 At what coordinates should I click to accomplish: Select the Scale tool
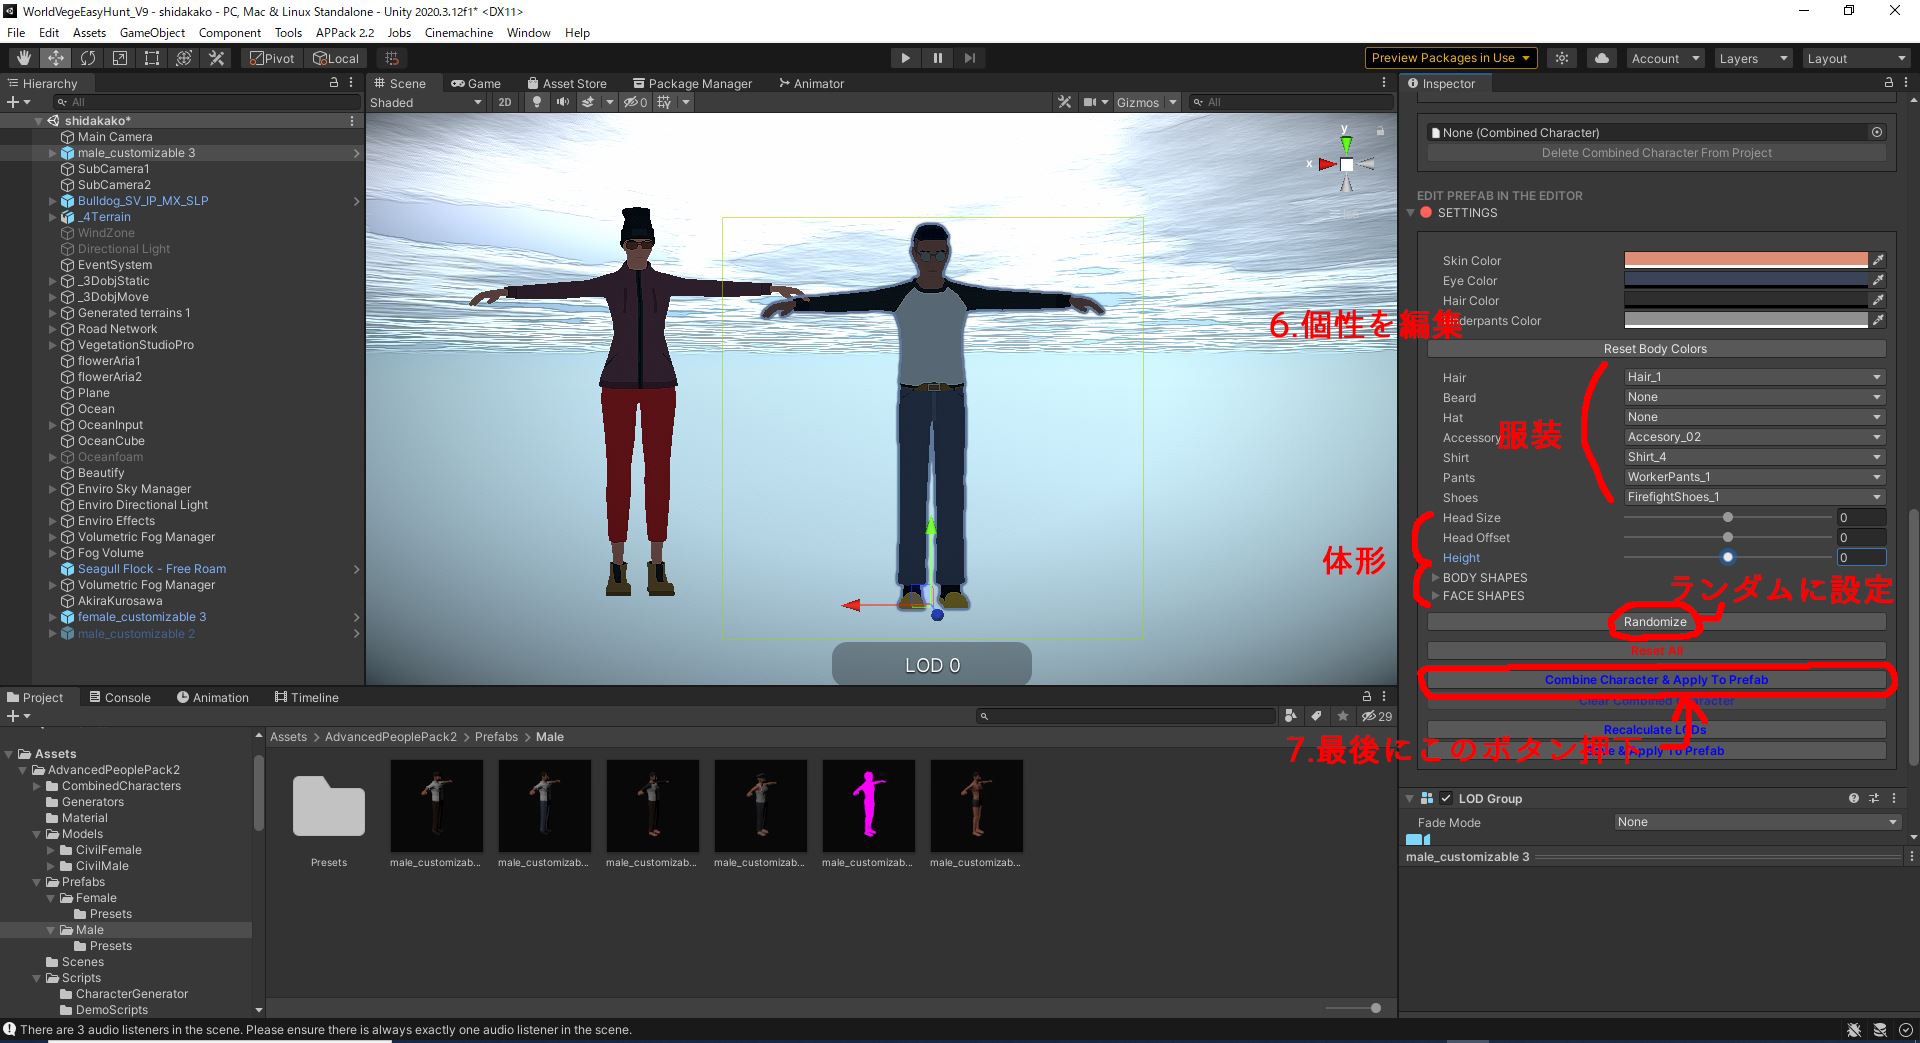pyautogui.click(x=119, y=57)
